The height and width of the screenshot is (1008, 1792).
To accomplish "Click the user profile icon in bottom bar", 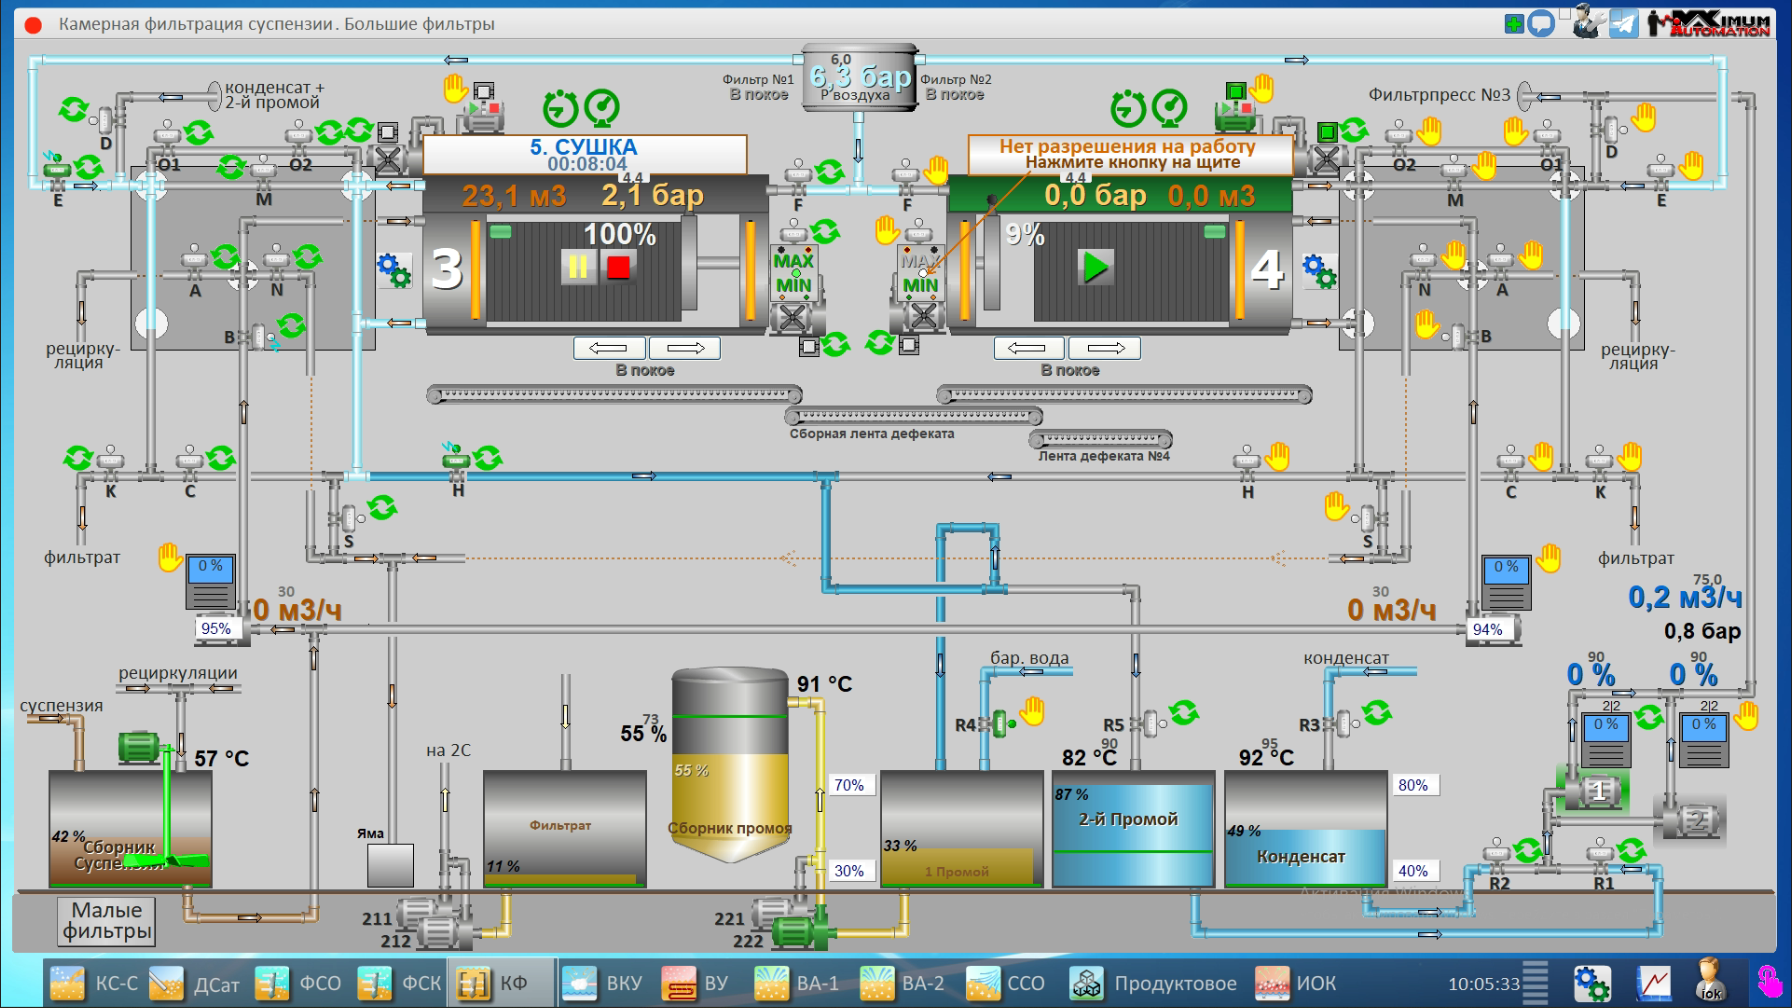I will (x=1709, y=981).
